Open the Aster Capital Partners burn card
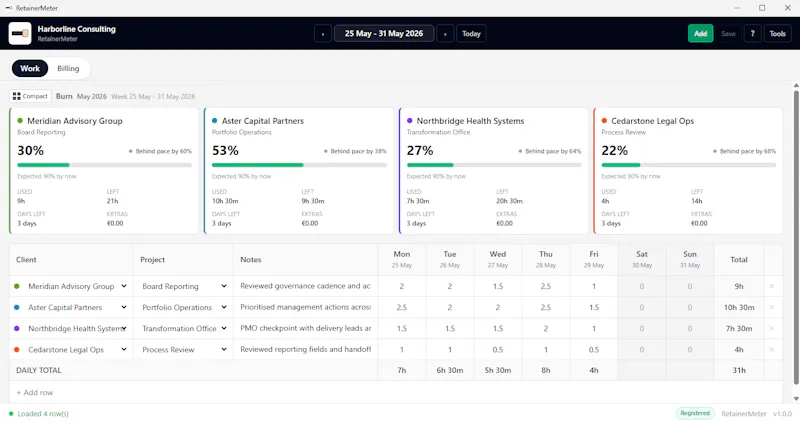The width and height of the screenshot is (800, 423). 298,171
